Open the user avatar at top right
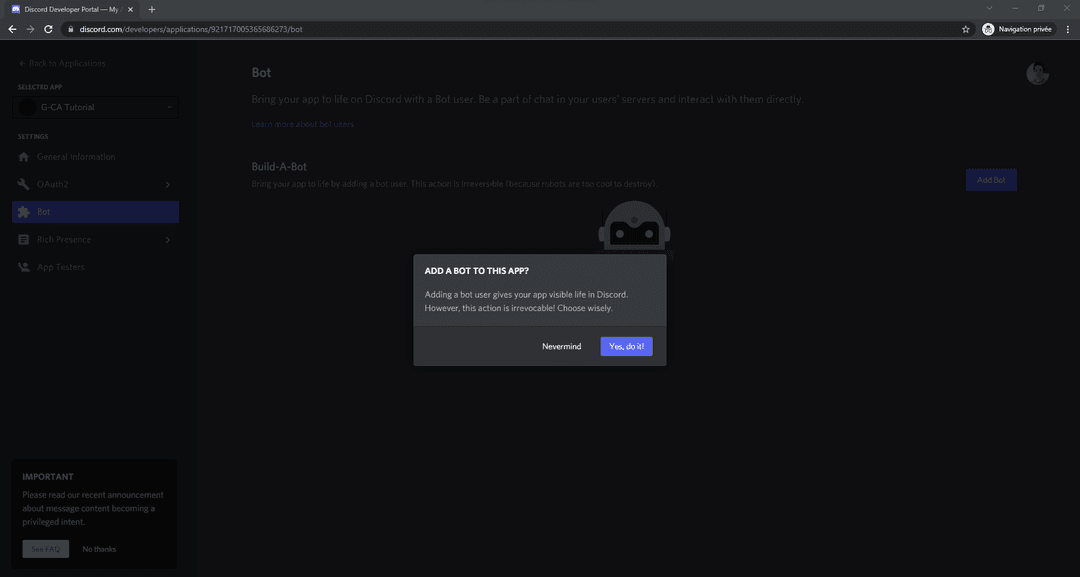This screenshot has height=577, width=1080. 1037,73
